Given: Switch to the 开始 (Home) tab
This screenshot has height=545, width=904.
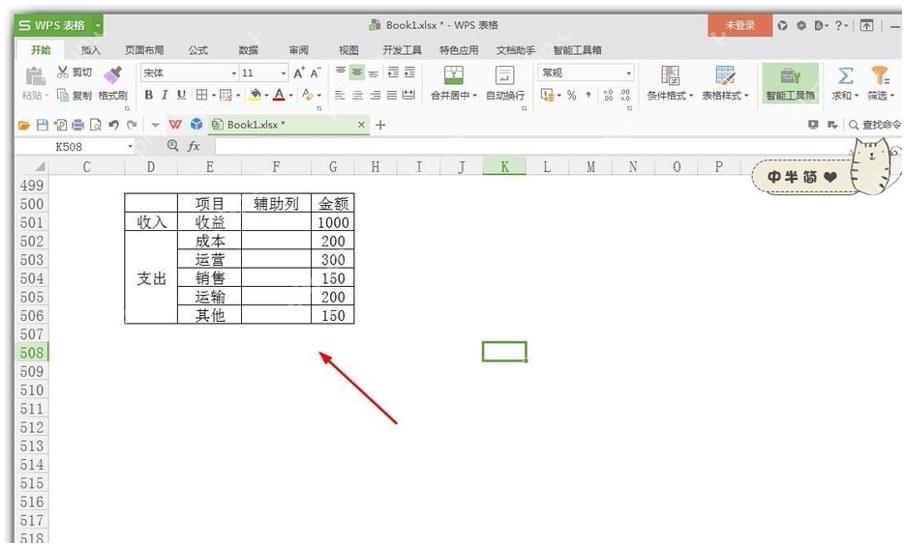Looking at the screenshot, I should coord(40,50).
